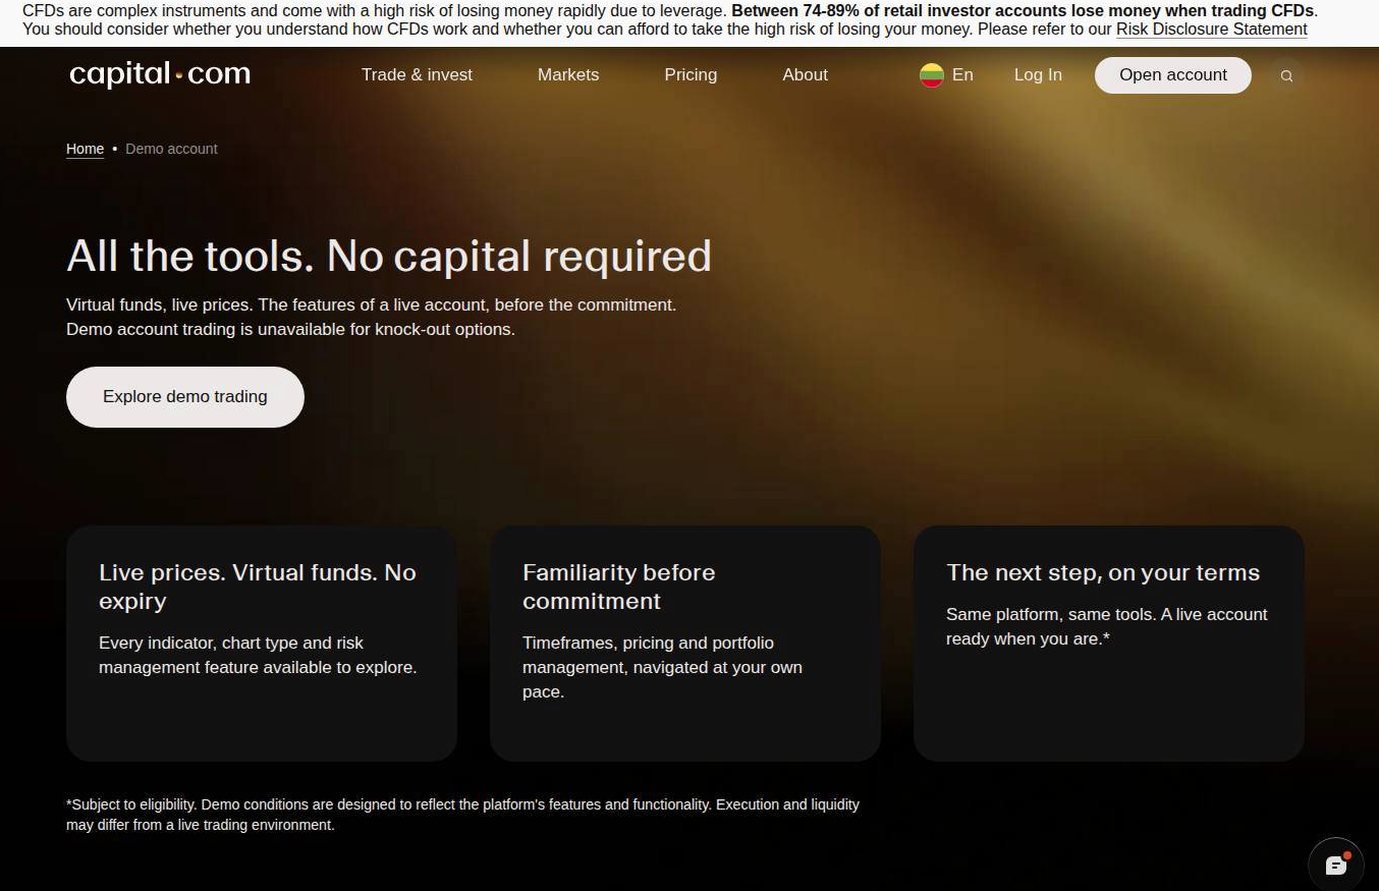
Task: Click the heading All the tools. No capital required
Action: click(x=389, y=256)
